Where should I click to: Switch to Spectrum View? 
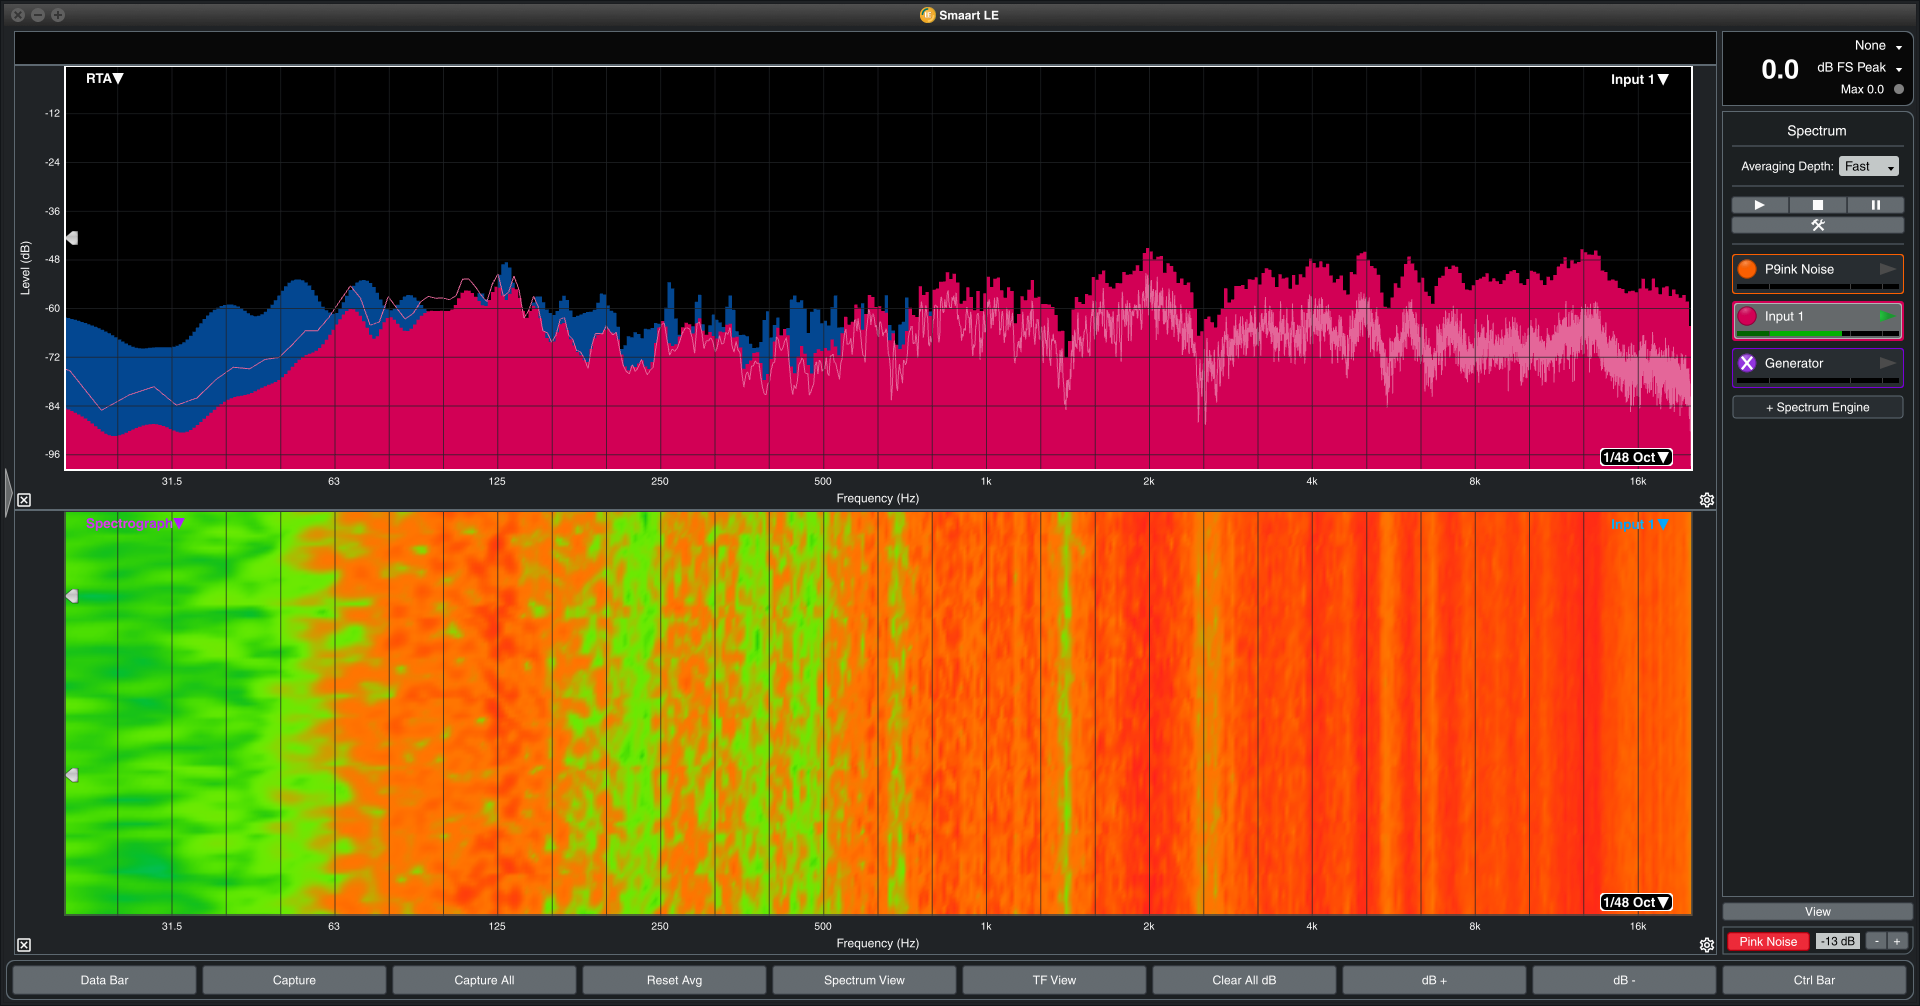864,980
